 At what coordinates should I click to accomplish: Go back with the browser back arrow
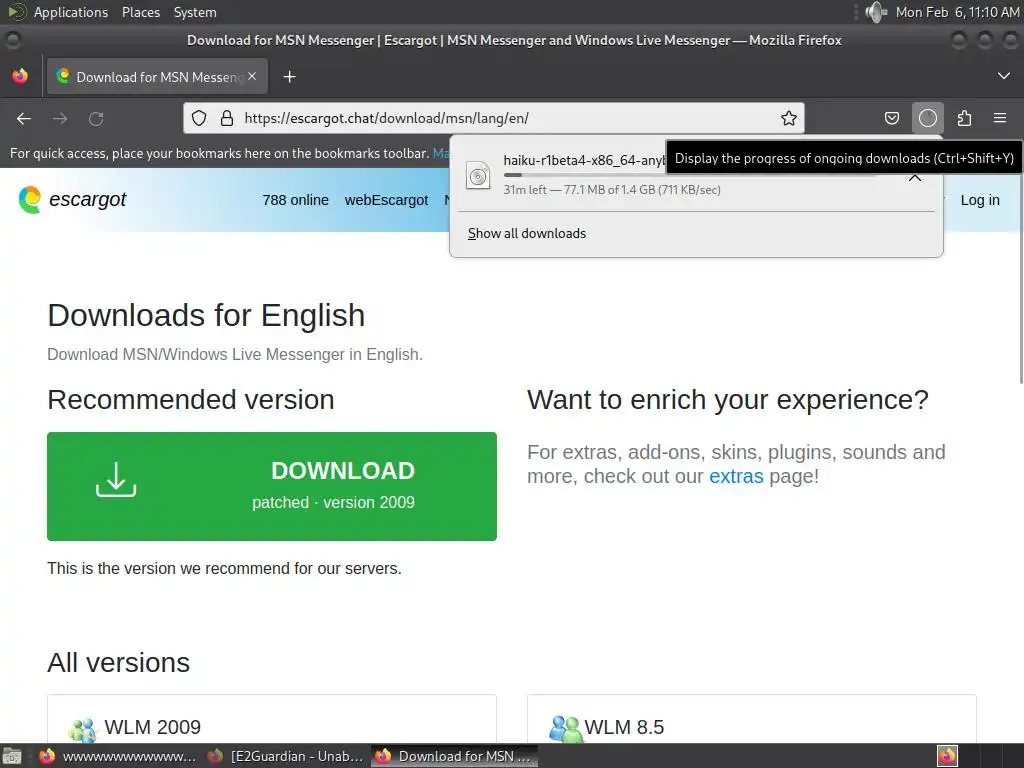(24, 118)
